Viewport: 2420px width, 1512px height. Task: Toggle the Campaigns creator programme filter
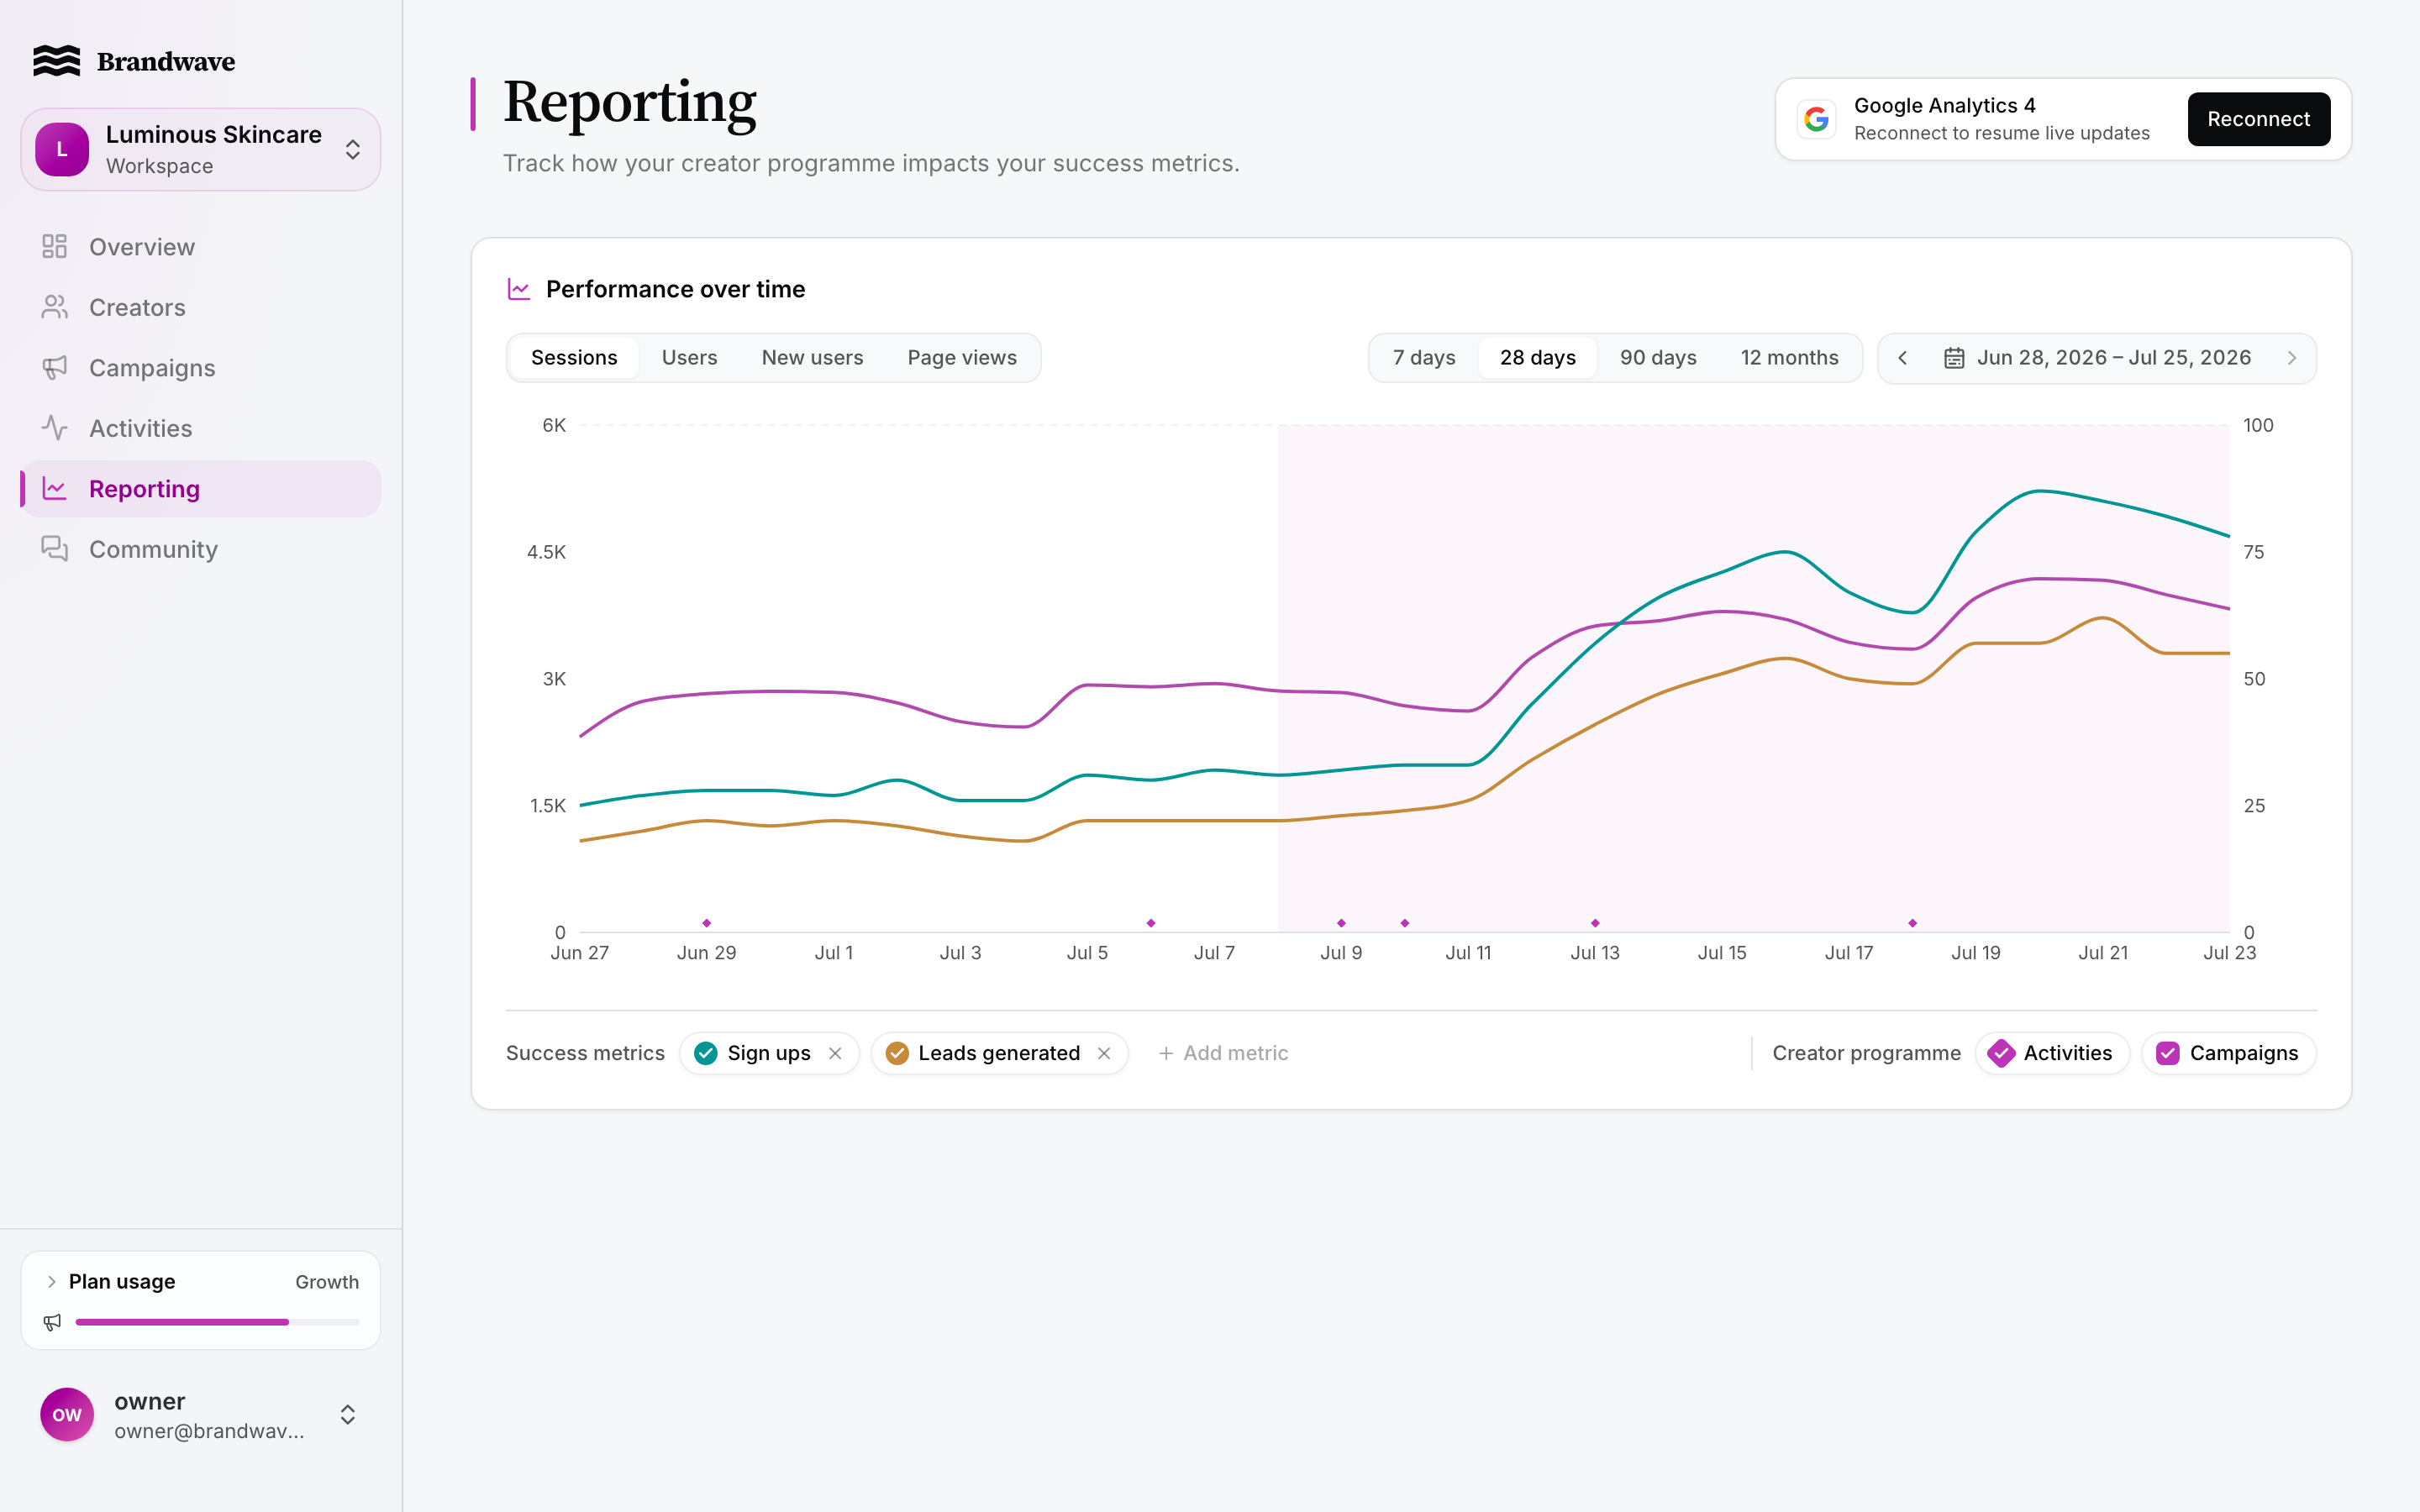tap(2228, 1053)
